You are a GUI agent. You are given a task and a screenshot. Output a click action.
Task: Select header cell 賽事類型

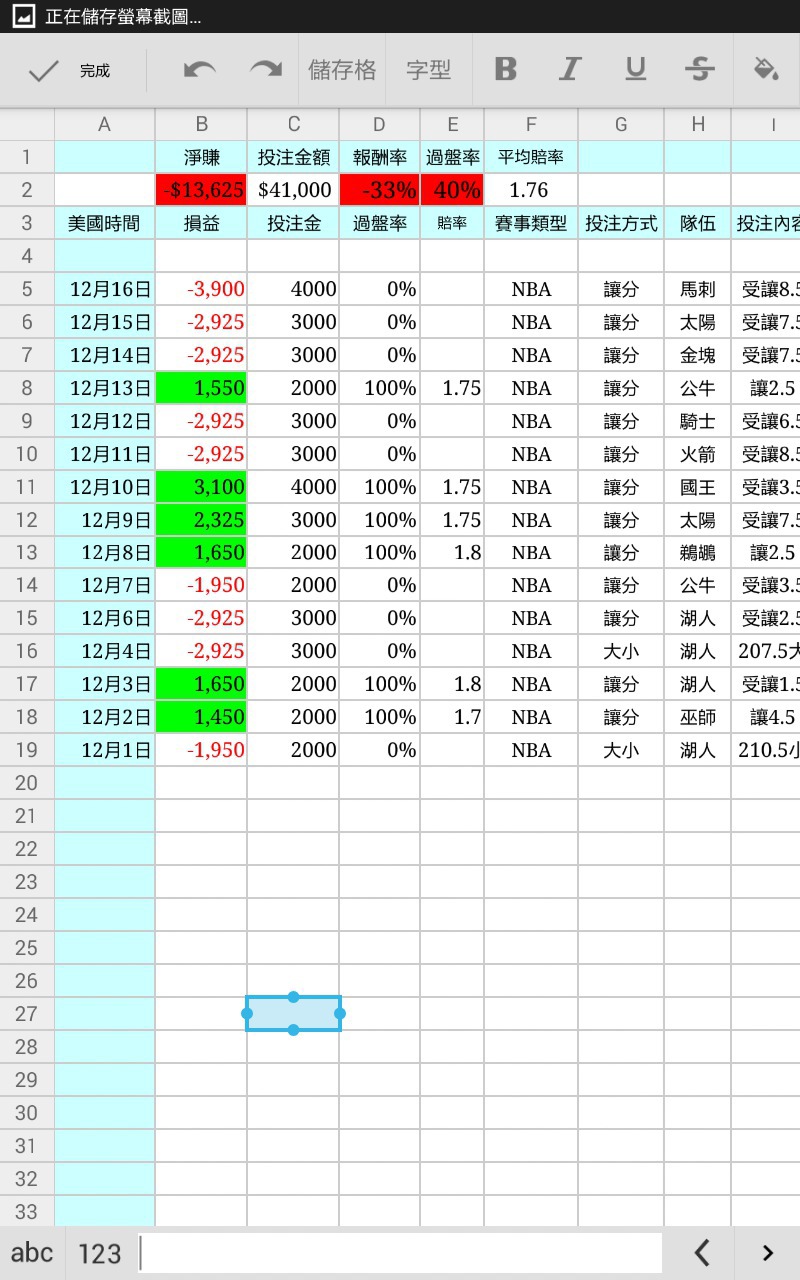[531, 223]
